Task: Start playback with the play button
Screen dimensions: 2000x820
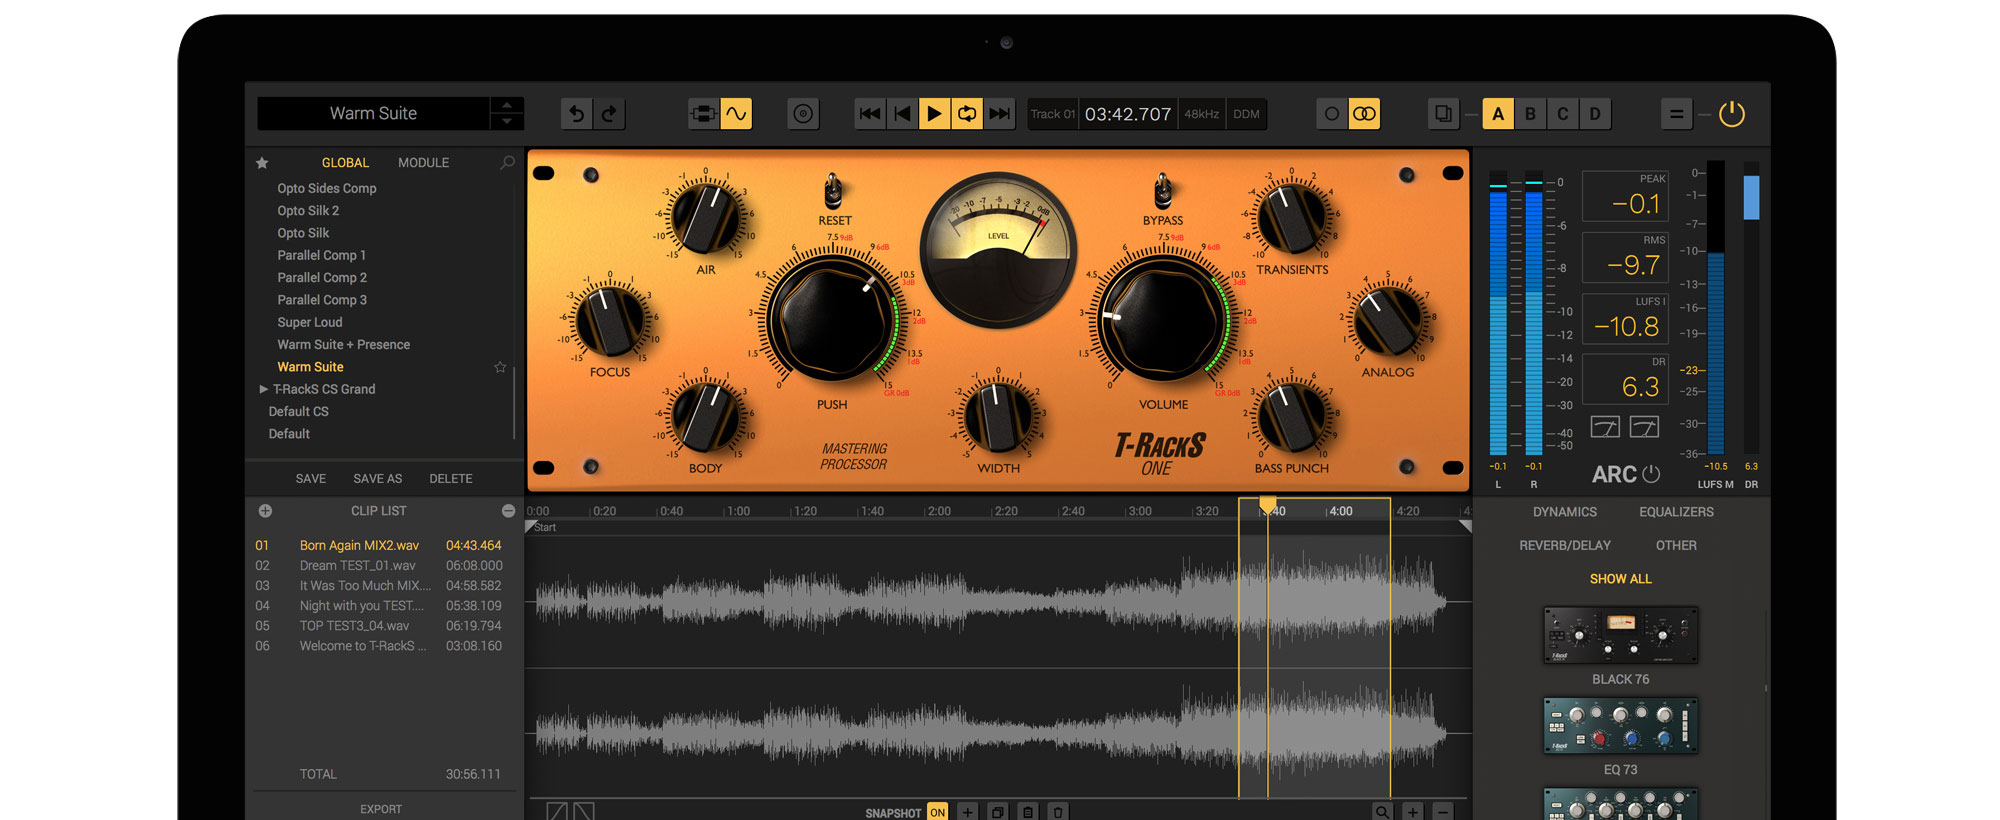Action: click(934, 114)
